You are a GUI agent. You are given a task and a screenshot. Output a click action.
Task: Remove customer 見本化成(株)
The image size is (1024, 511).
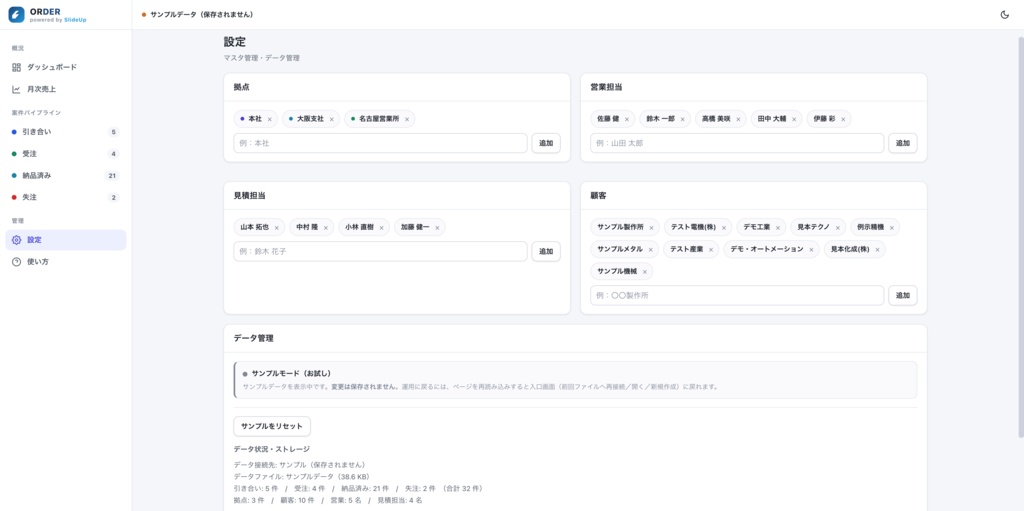click(x=877, y=250)
